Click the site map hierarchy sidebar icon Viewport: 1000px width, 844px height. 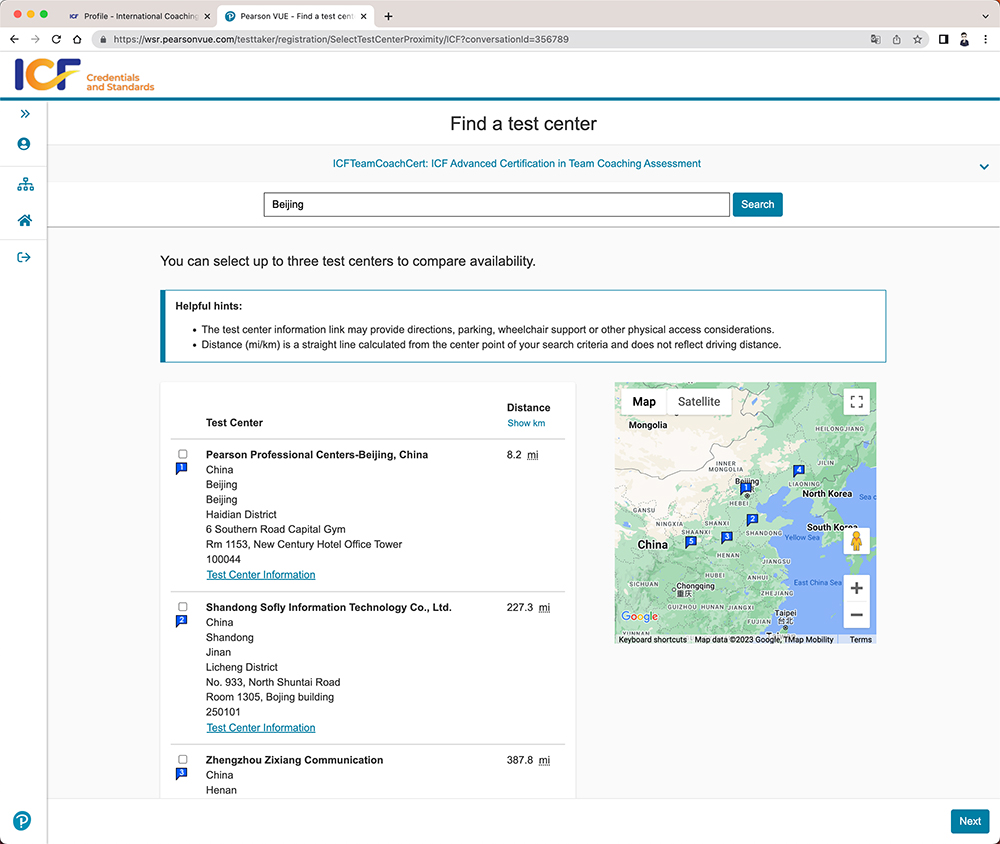pos(25,185)
